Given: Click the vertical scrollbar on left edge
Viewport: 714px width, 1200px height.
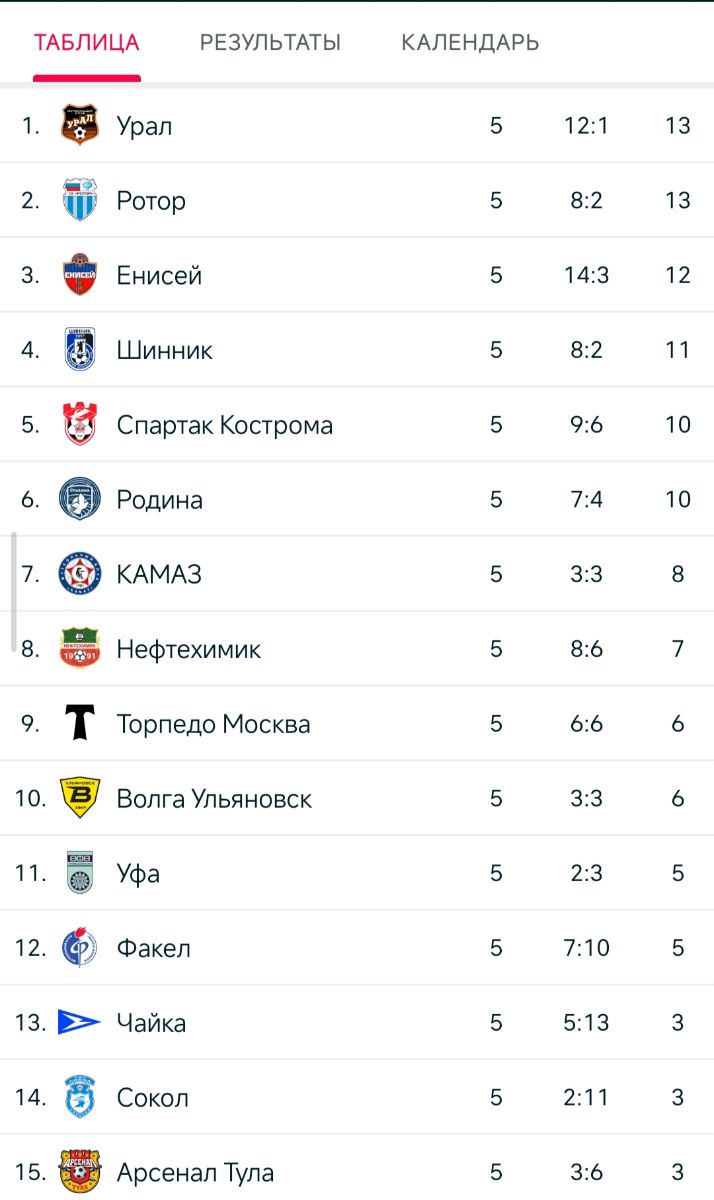Looking at the screenshot, I should [x=14, y=592].
